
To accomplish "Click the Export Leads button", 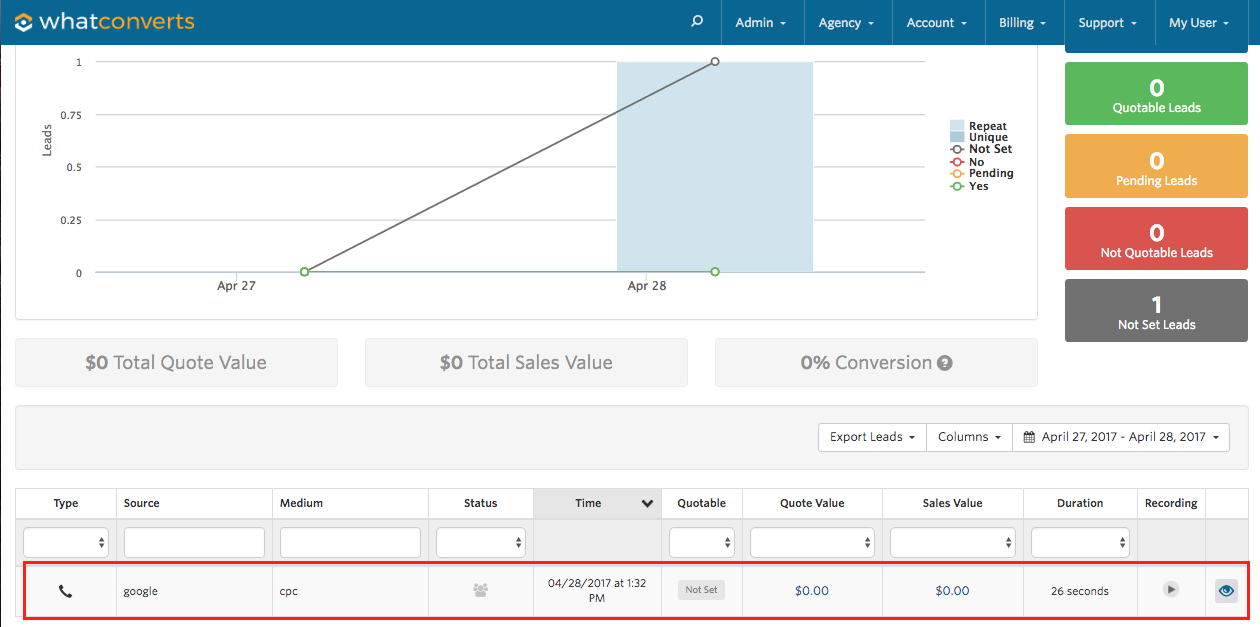I will point(872,437).
